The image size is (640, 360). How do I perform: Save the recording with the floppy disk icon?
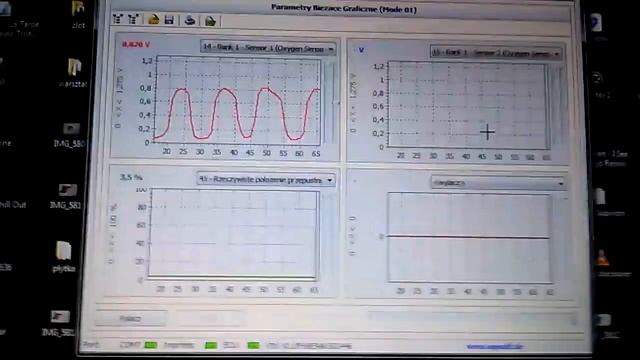click(169, 20)
